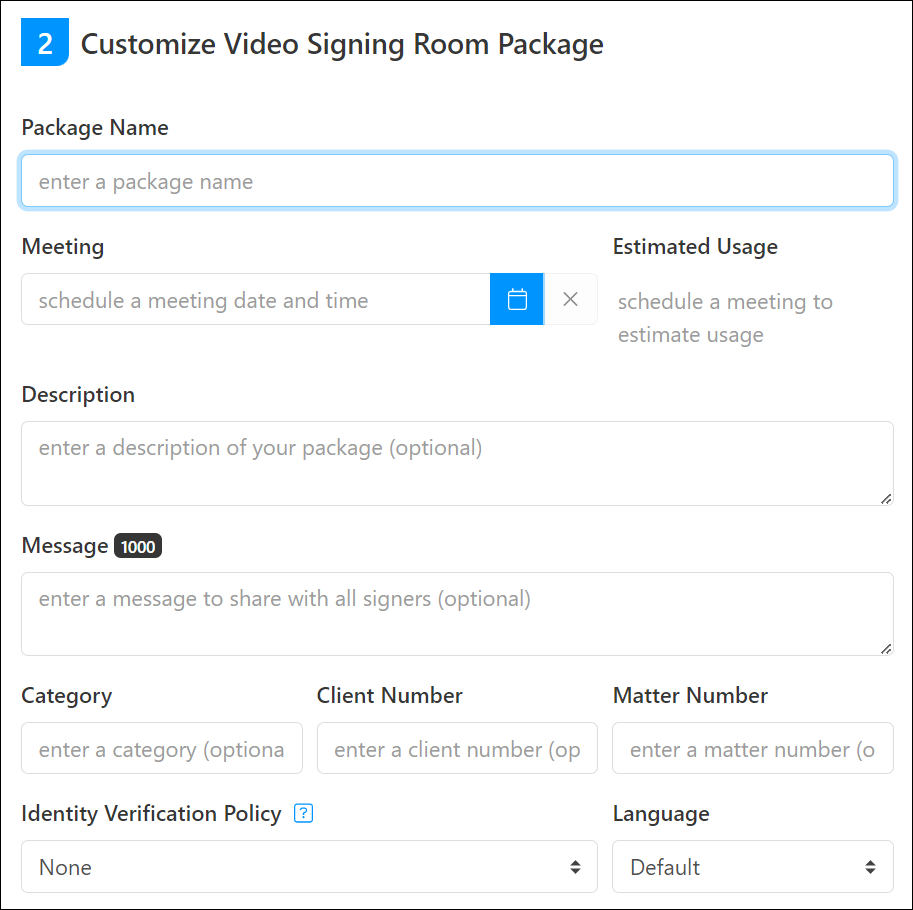Viewport: 913px width, 910px height.
Task: Open the Language Default dropdown
Action: click(x=752, y=866)
